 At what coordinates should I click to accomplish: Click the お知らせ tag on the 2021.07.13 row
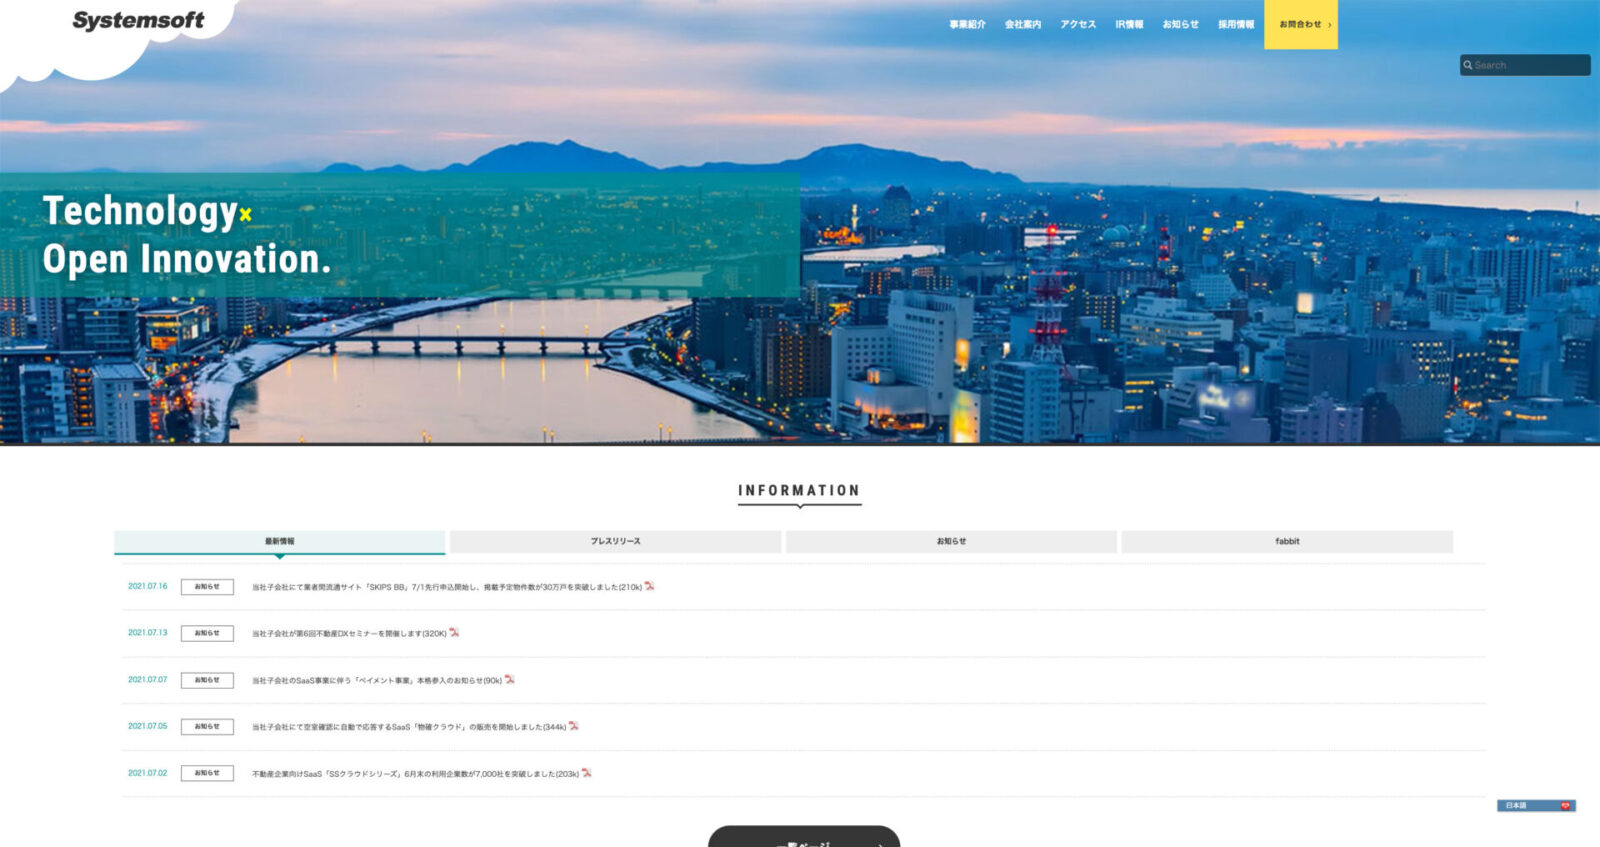pos(207,633)
